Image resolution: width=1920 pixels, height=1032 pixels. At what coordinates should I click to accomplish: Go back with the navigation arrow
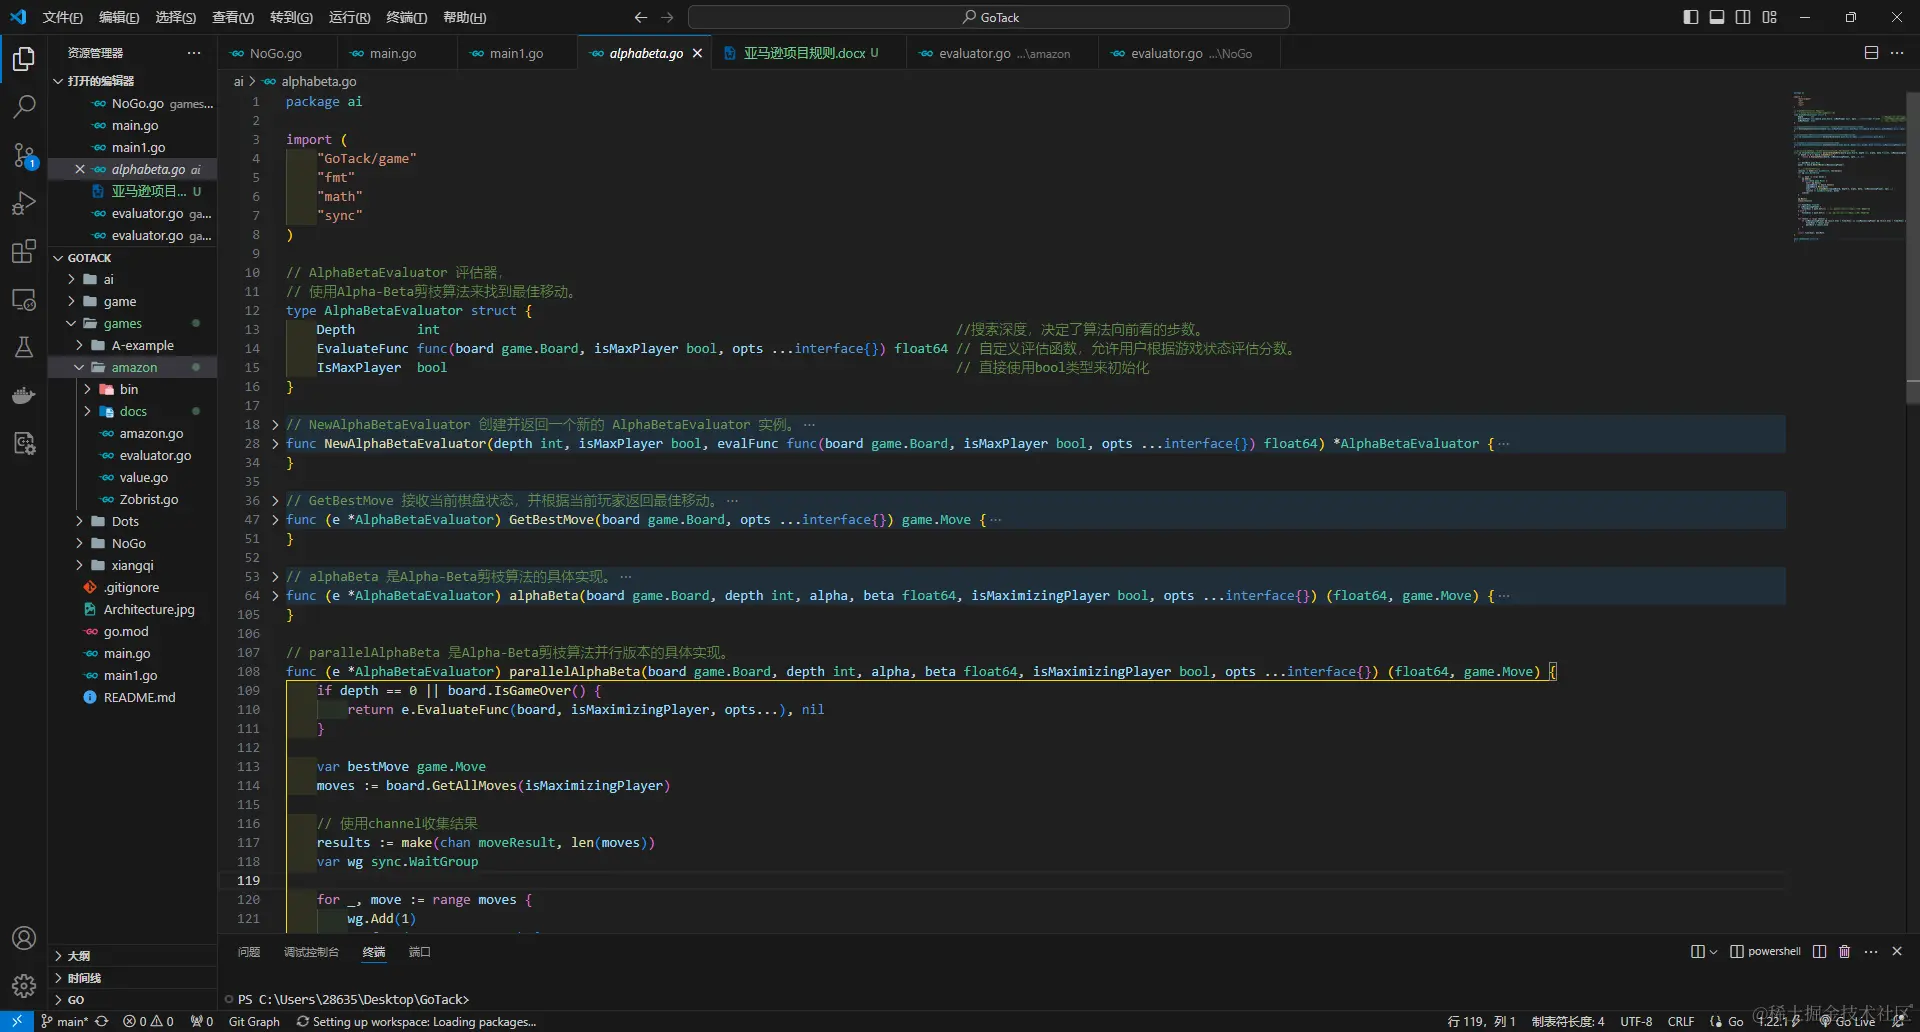pos(641,17)
